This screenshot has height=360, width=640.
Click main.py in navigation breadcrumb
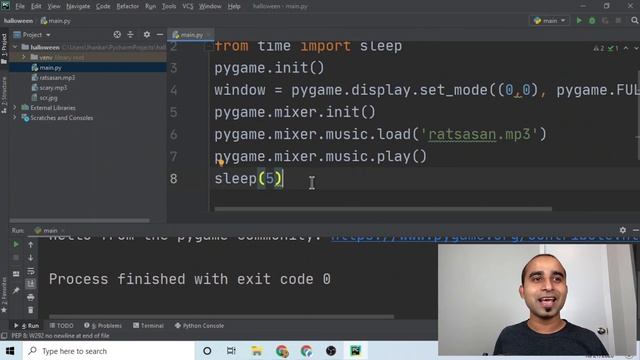coord(56,21)
